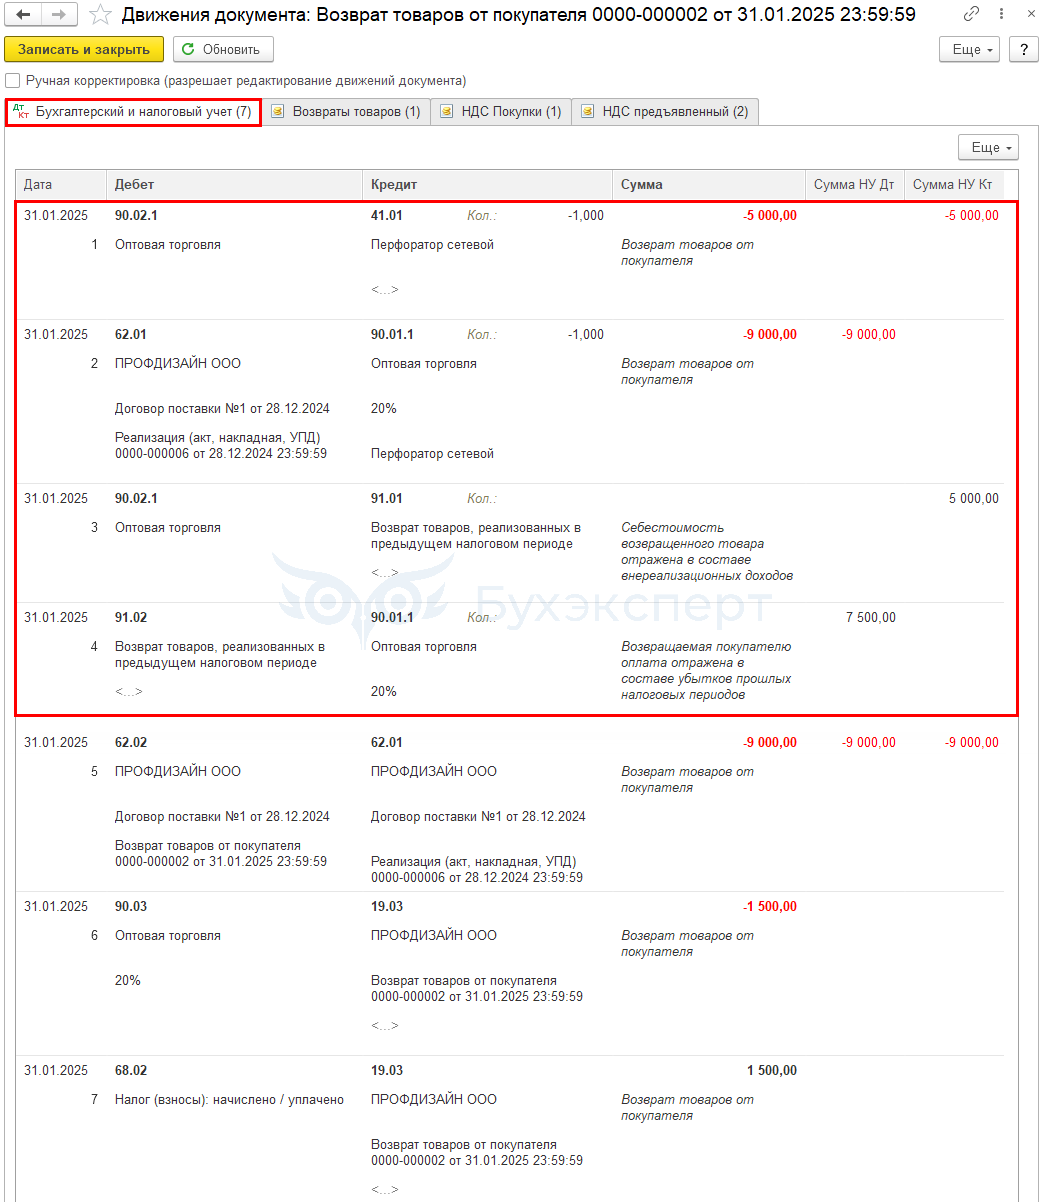This screenshot has width=1044, height=1202.
Task: Add document to favorites with star icon
Action: [100, 15]
